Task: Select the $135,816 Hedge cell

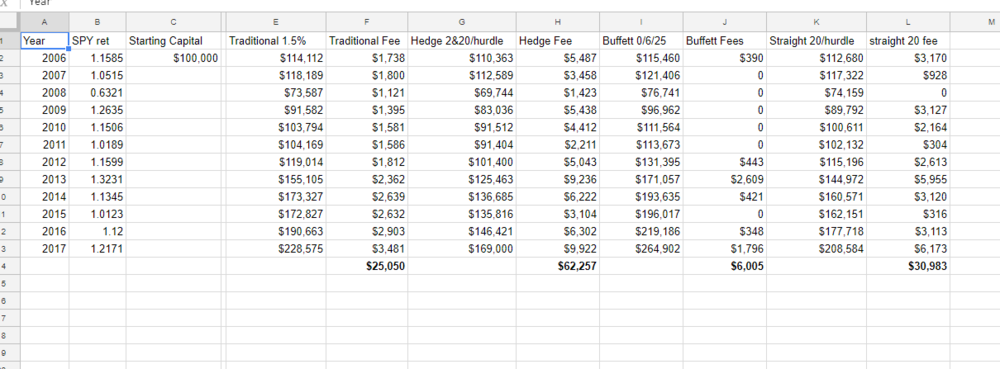Action: [462, 214]
